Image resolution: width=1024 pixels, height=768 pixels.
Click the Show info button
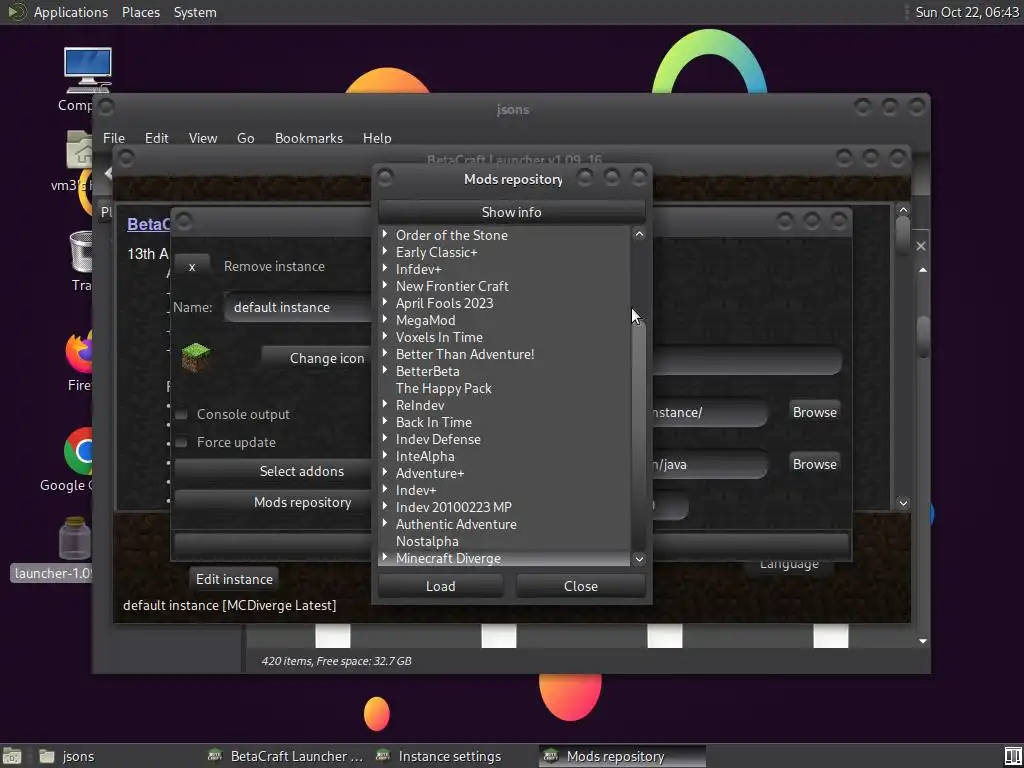point(511,212)
